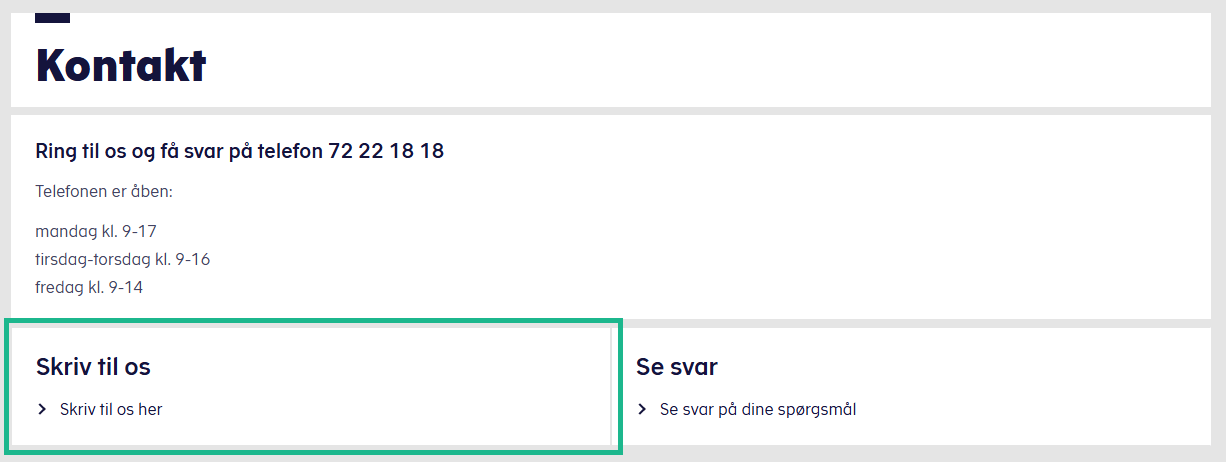Open the "Skriv til os her" link
Image resolution: width=1226 pixels, height=462 pixels.
[111, 409]
